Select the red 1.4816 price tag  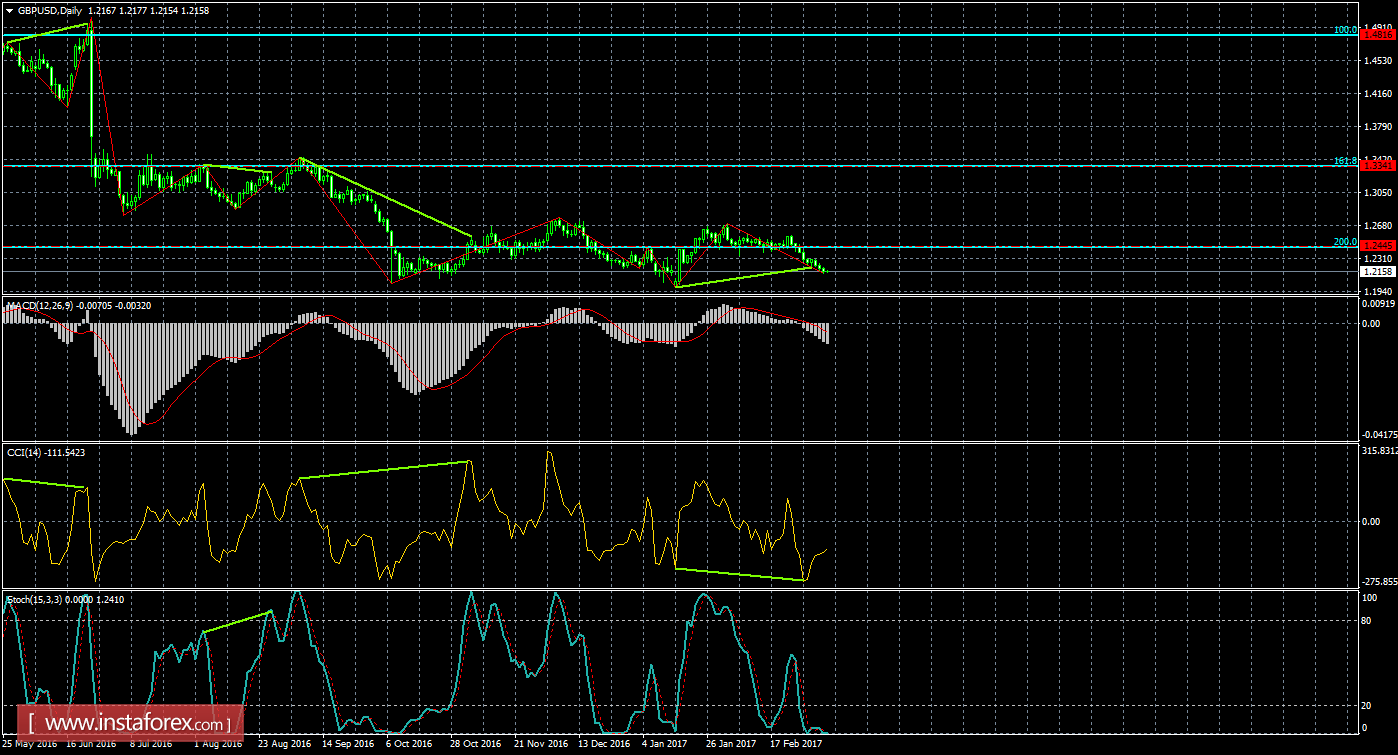click(1379, 34)
